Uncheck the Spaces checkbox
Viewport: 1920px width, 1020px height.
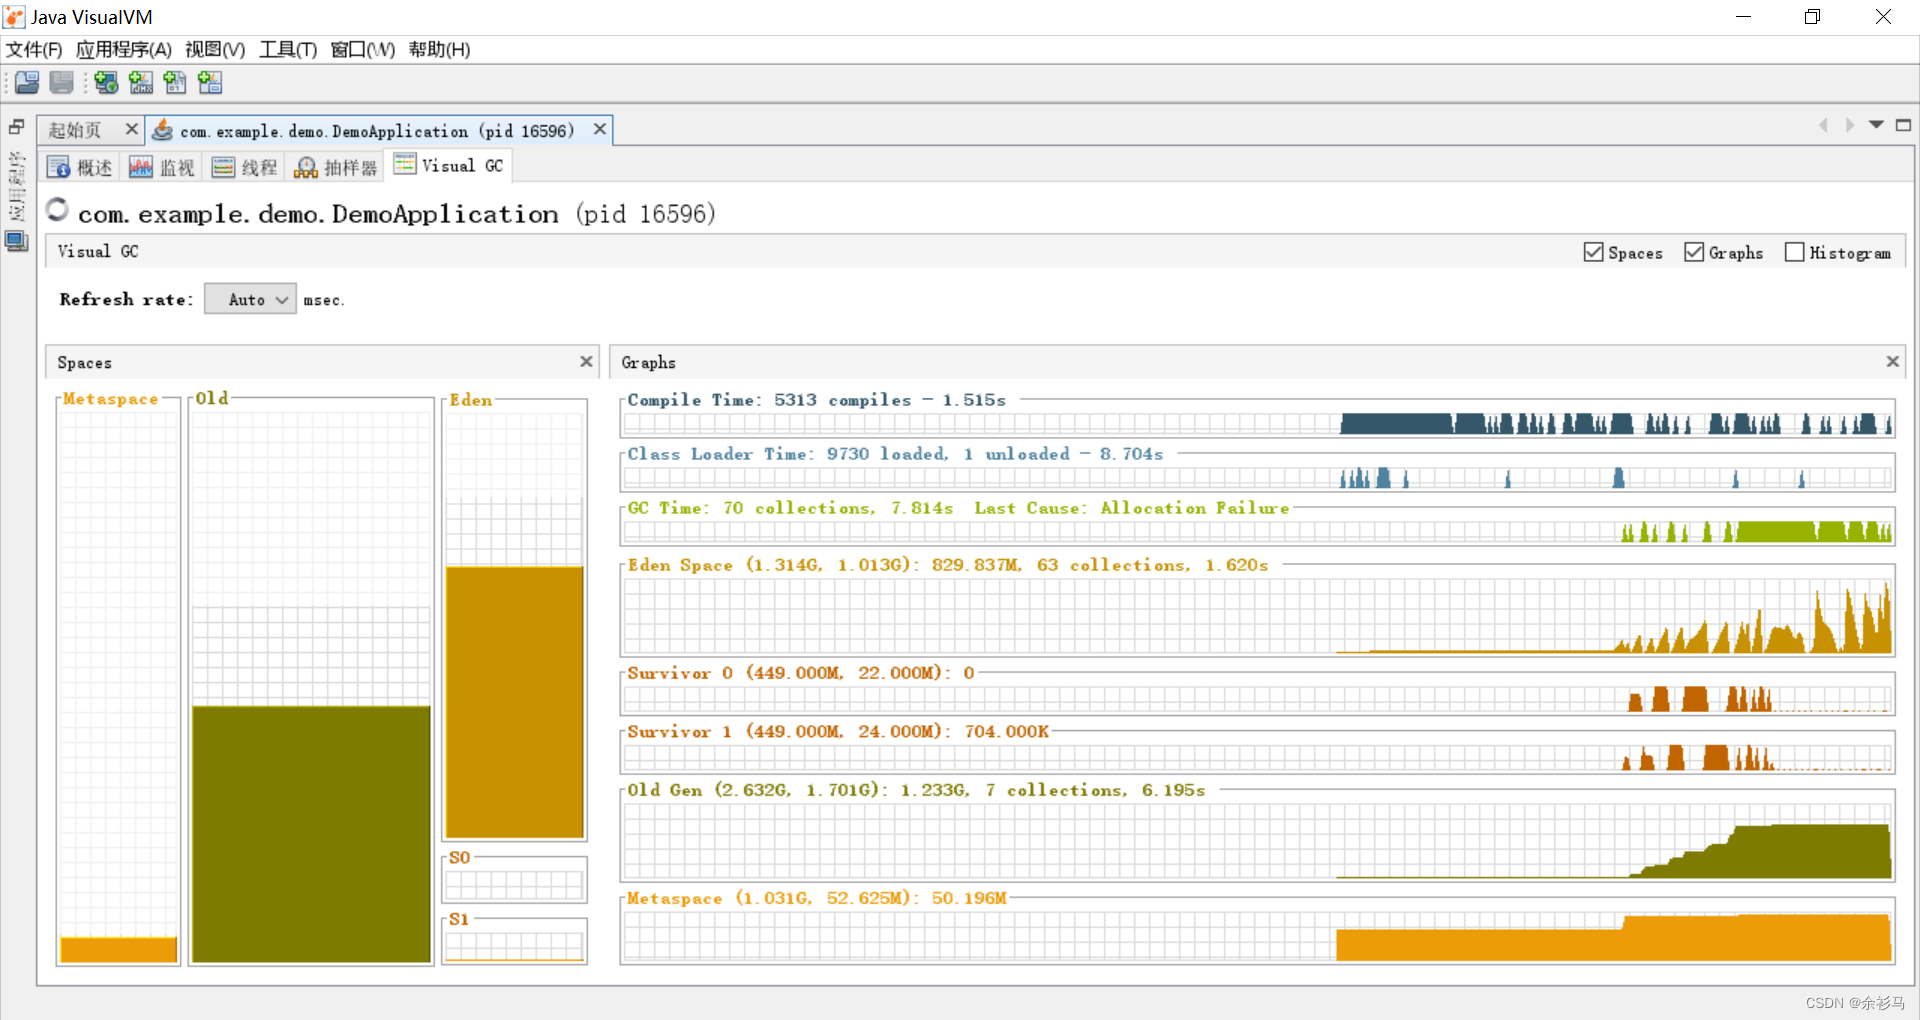[x=1592, y=252]
